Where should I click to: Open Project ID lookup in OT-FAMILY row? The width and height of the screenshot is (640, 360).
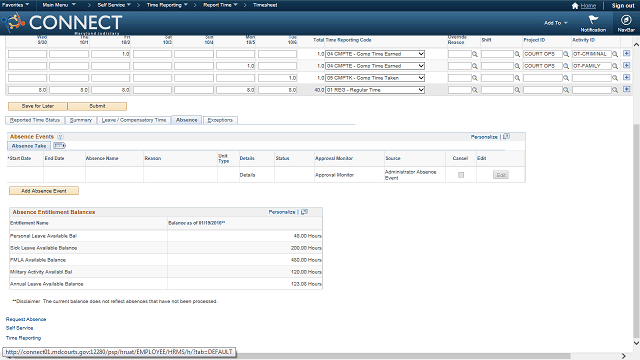[x=566, y=66]
